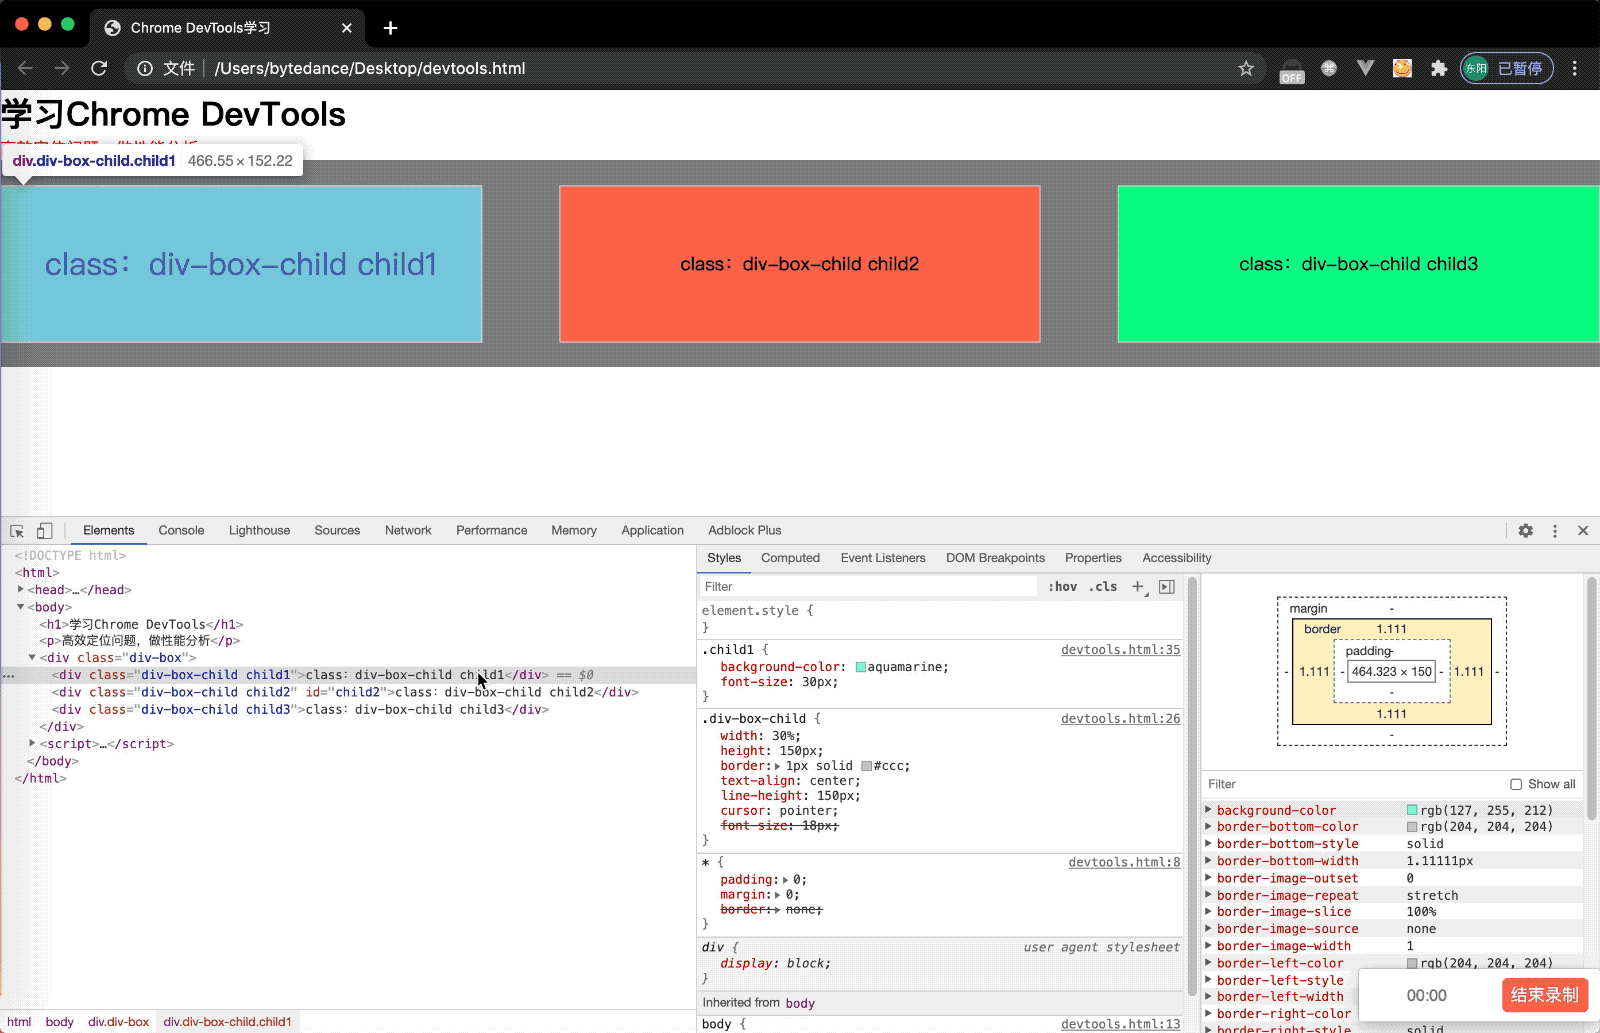Toggle the computed styles sidebar icon
1600x1033 pixels.
[x=1166, y=587]
